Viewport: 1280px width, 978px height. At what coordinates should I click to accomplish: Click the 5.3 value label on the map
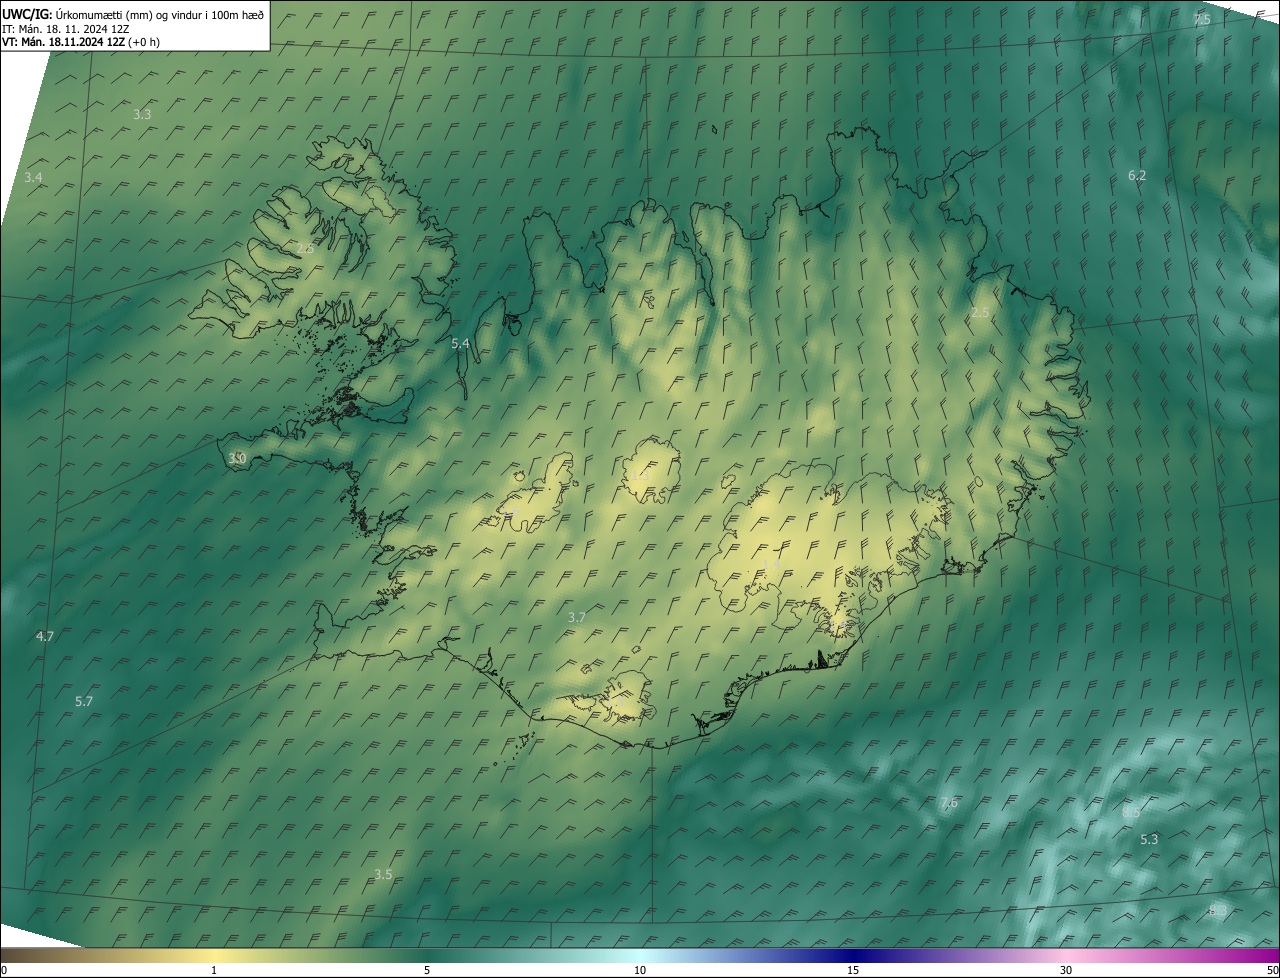(x=1149, y=839)
